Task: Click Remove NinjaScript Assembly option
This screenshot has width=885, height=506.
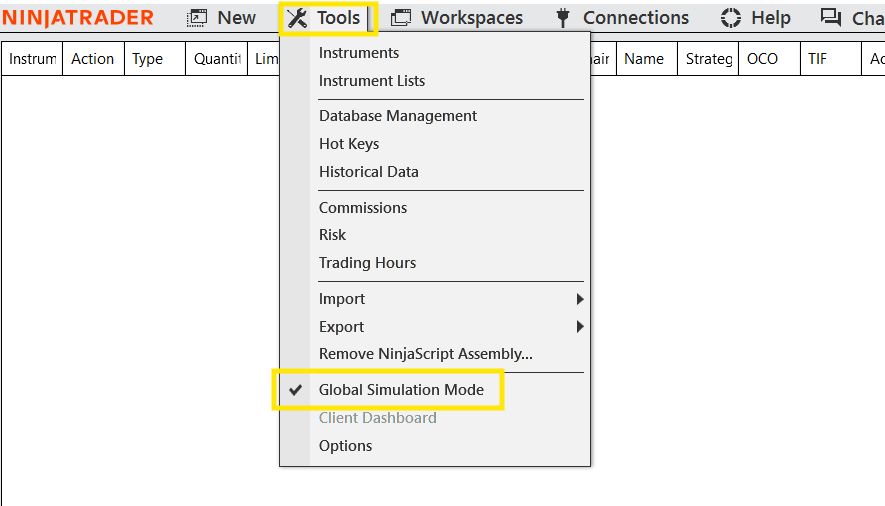Action: tap(426, 354)
